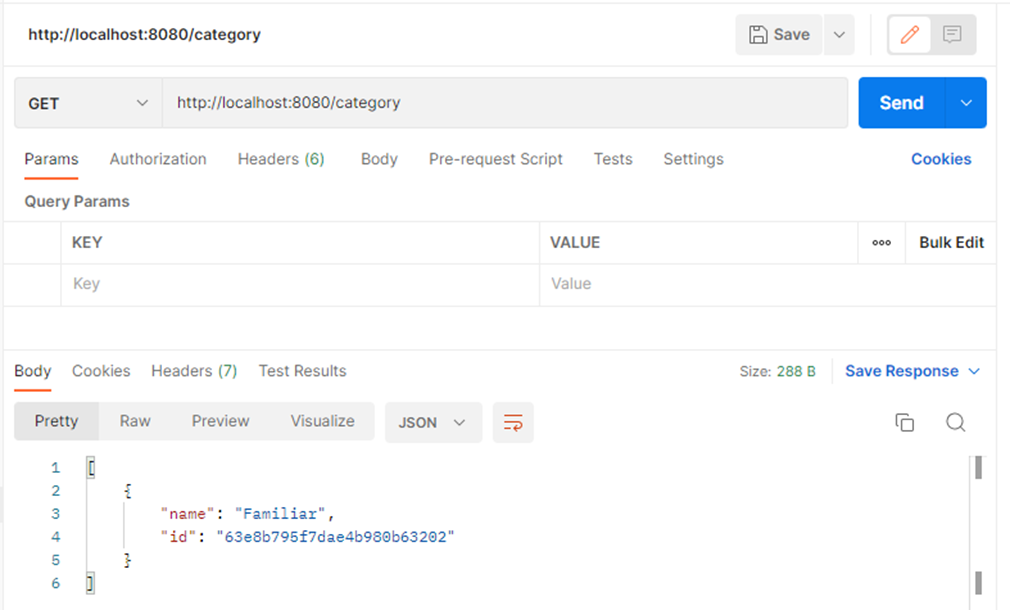This screenshot has width=1010, height=610.
Task: Open the Cookies link
Action: coord(940,159)
